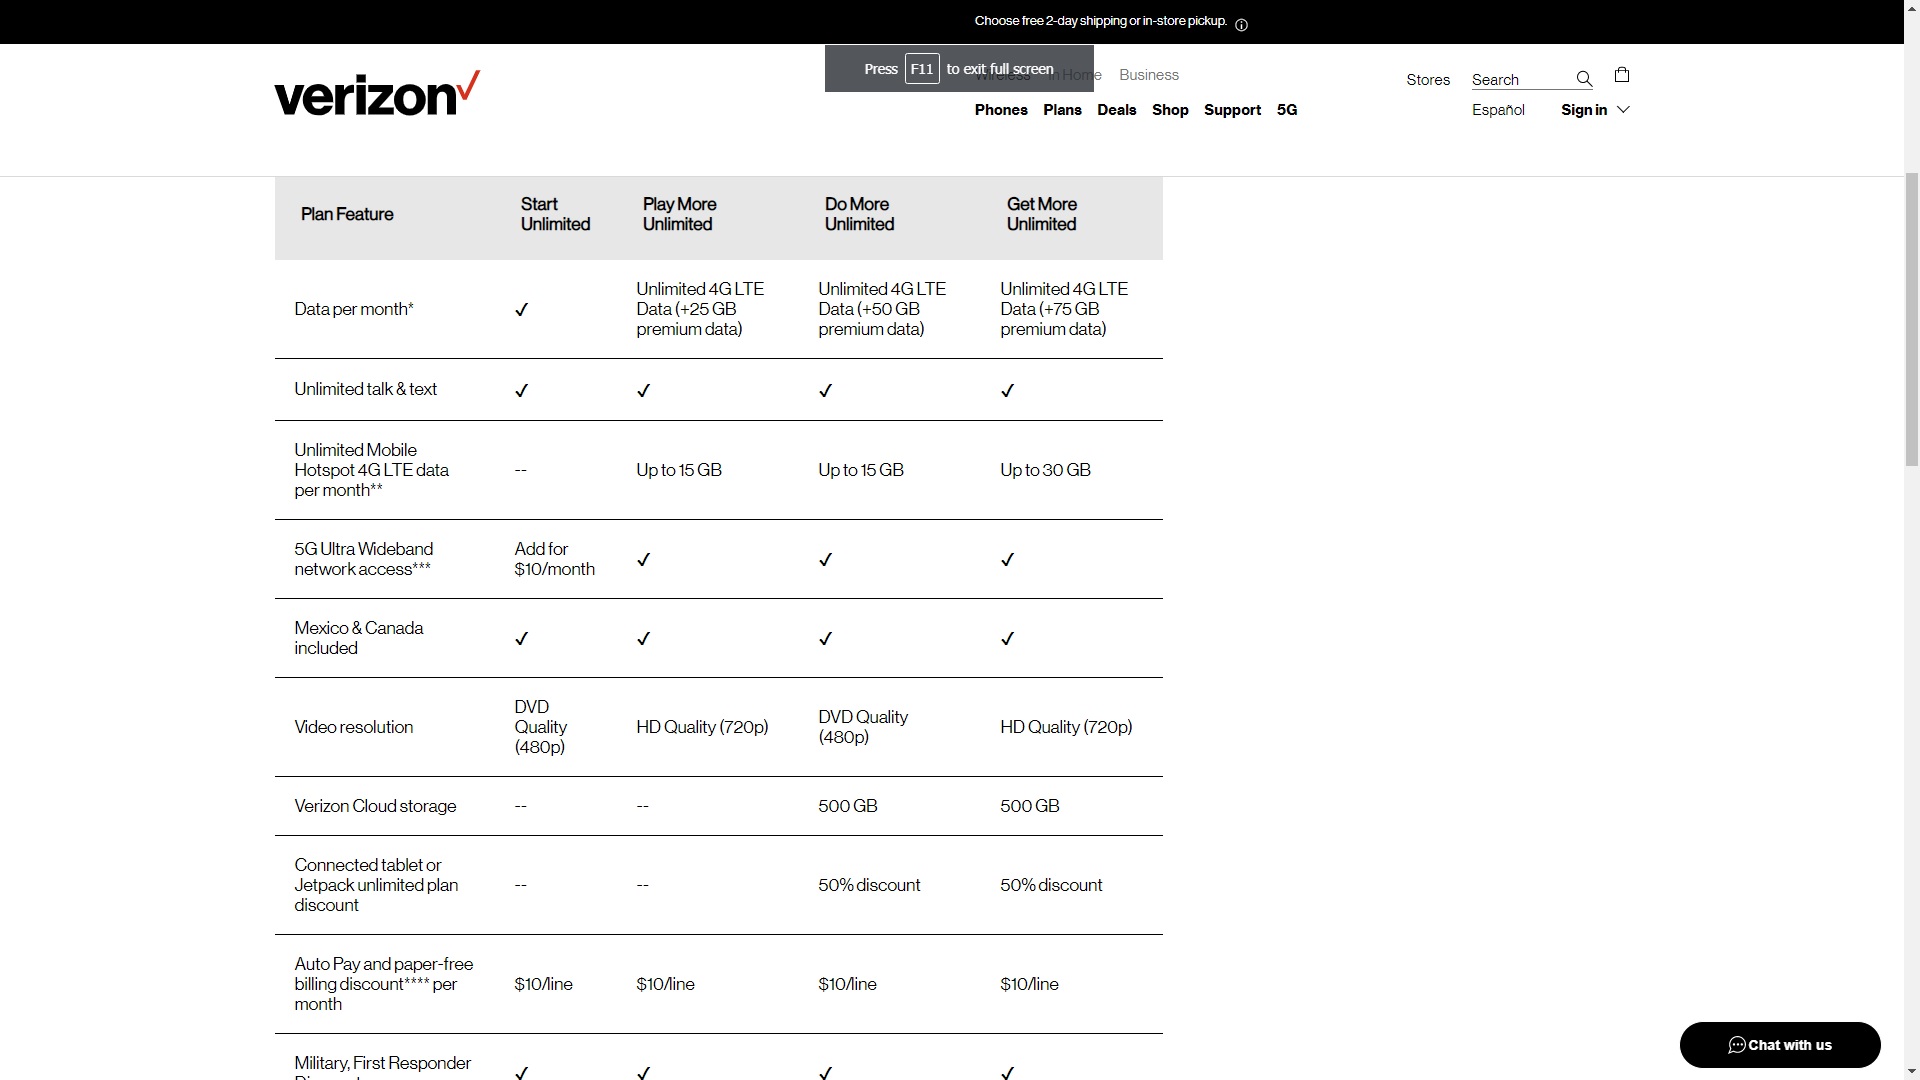Open the Stores link

(1428, 80)
